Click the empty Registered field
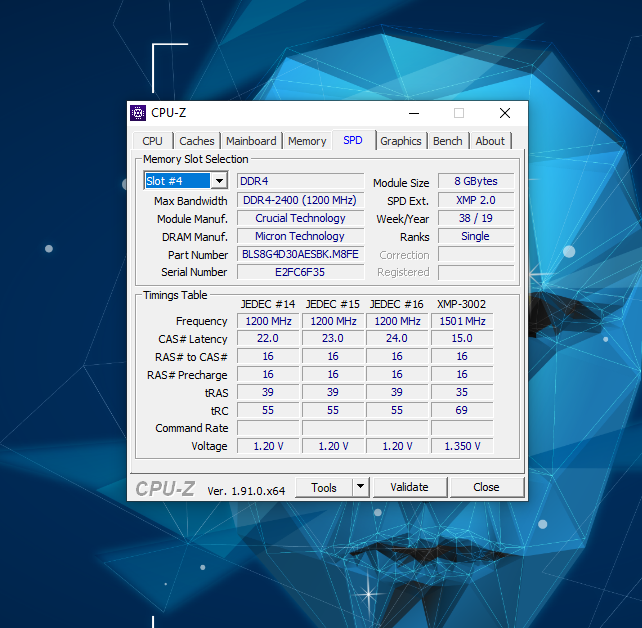Viewport: 642px width, 628px height. (x=476, y=272)
